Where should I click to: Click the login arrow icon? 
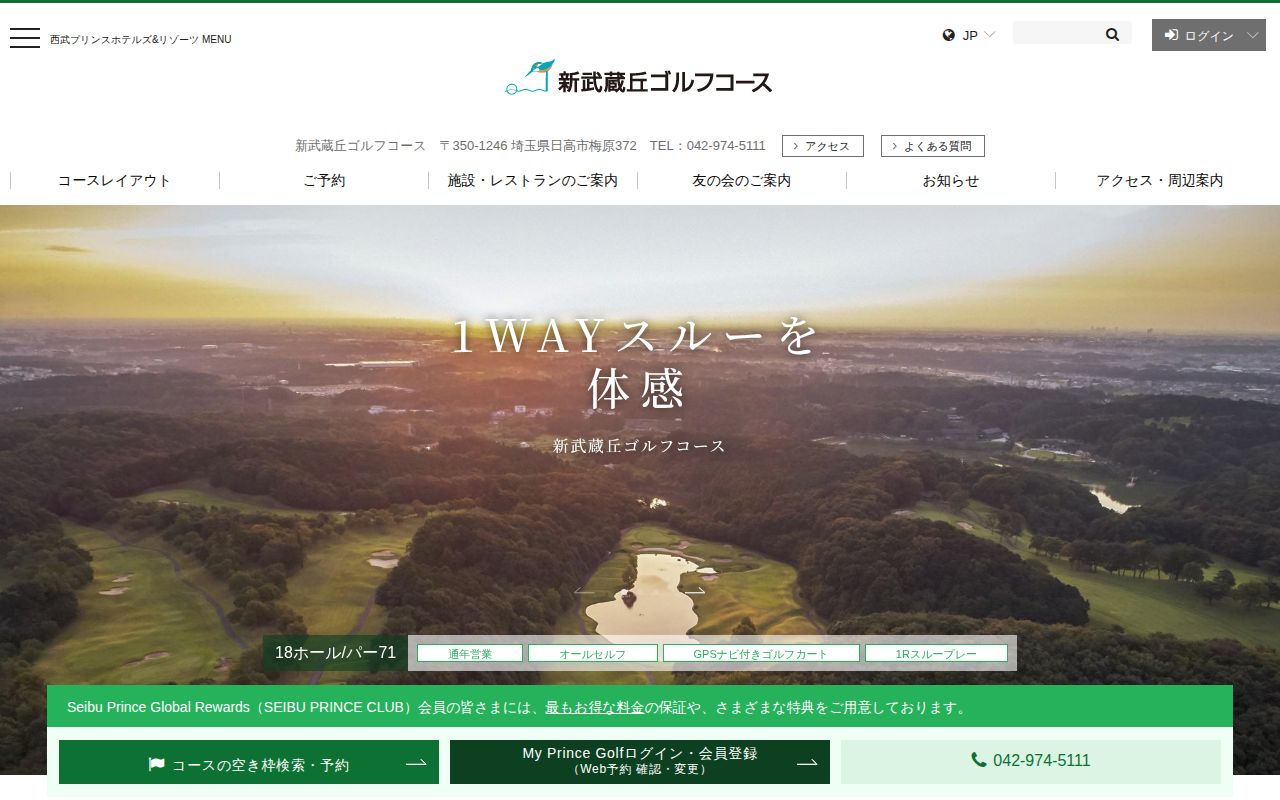[x=1171, y=35]
